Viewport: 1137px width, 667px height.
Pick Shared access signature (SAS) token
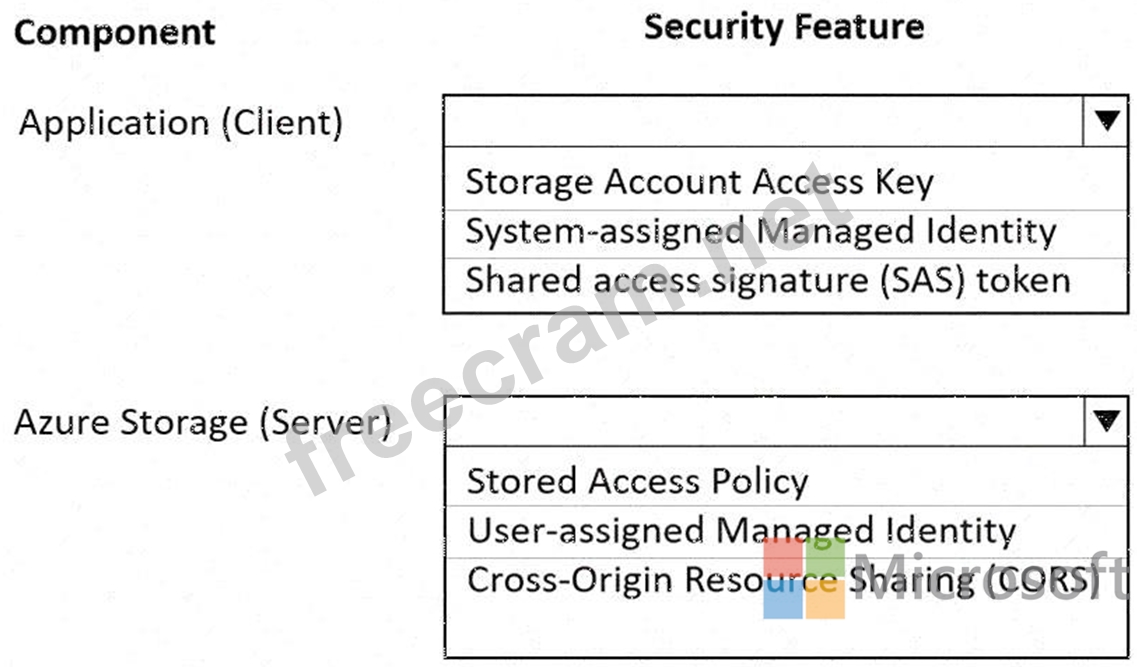pos(767,280)
